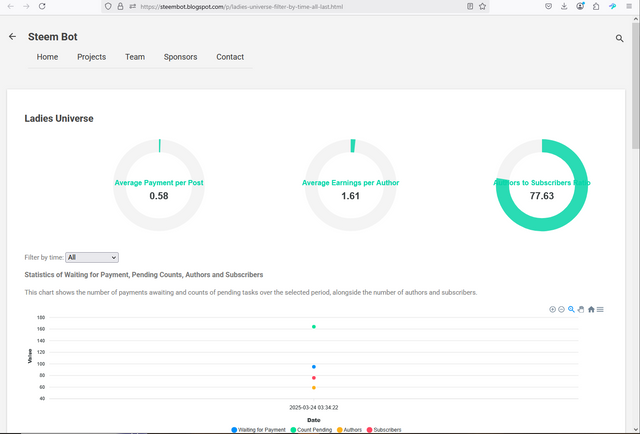
Task: Click the Average Payment per Post gauge
Action: click(x=159, y=185)
